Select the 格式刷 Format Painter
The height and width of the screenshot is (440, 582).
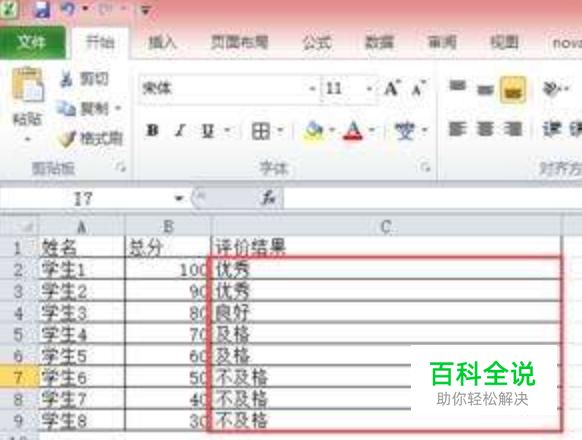coord(90,138)
